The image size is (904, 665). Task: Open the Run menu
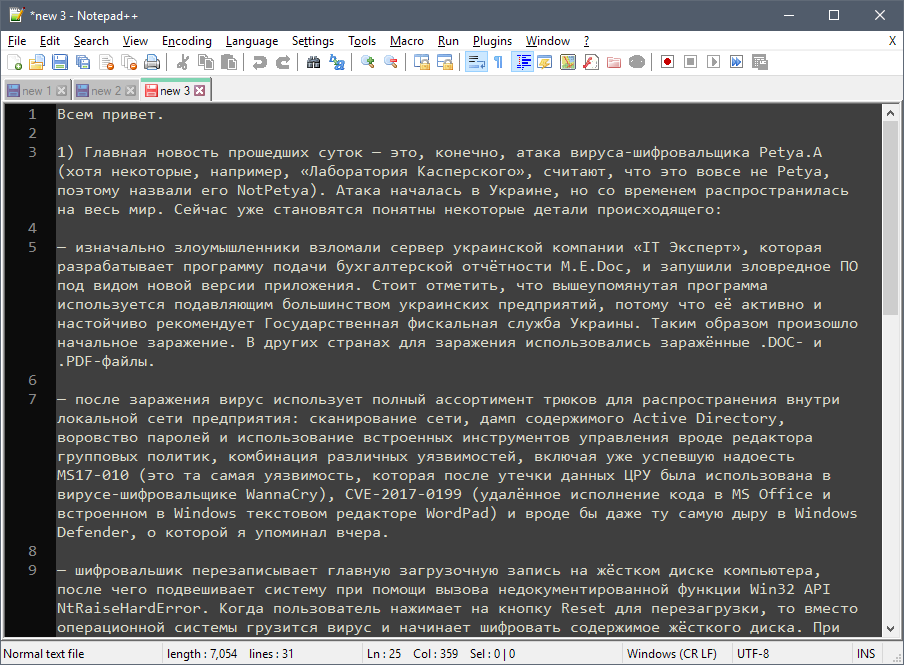tap(448, 41)
